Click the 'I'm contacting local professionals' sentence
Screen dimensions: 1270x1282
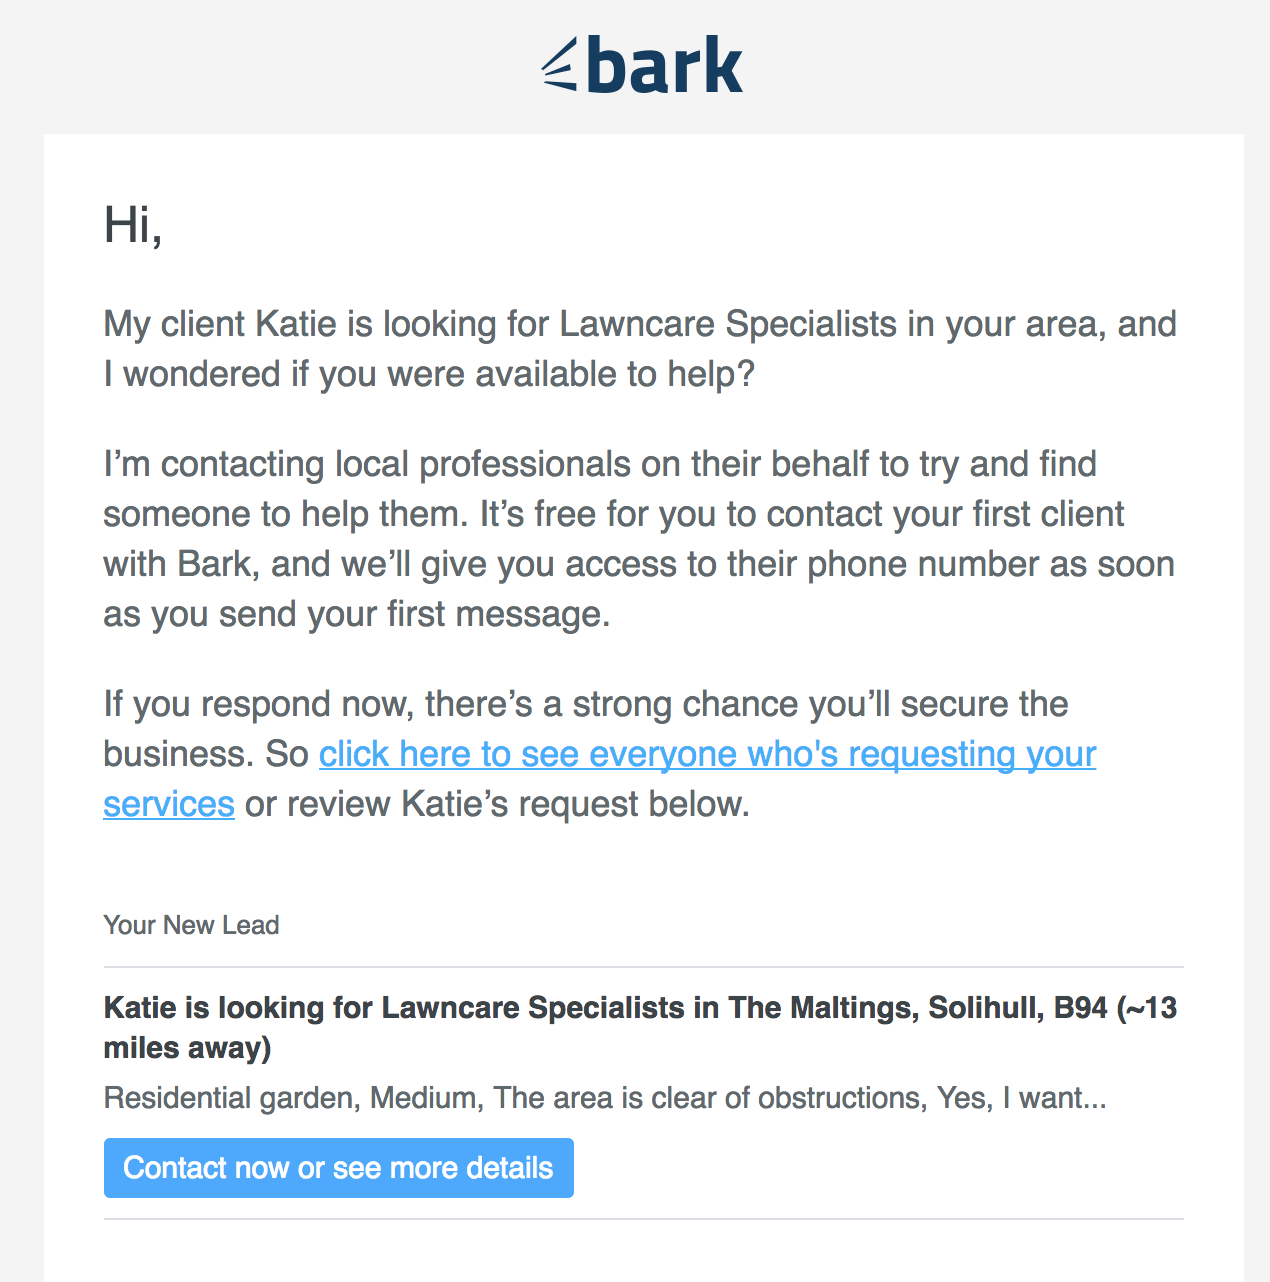tap(600, 464)
